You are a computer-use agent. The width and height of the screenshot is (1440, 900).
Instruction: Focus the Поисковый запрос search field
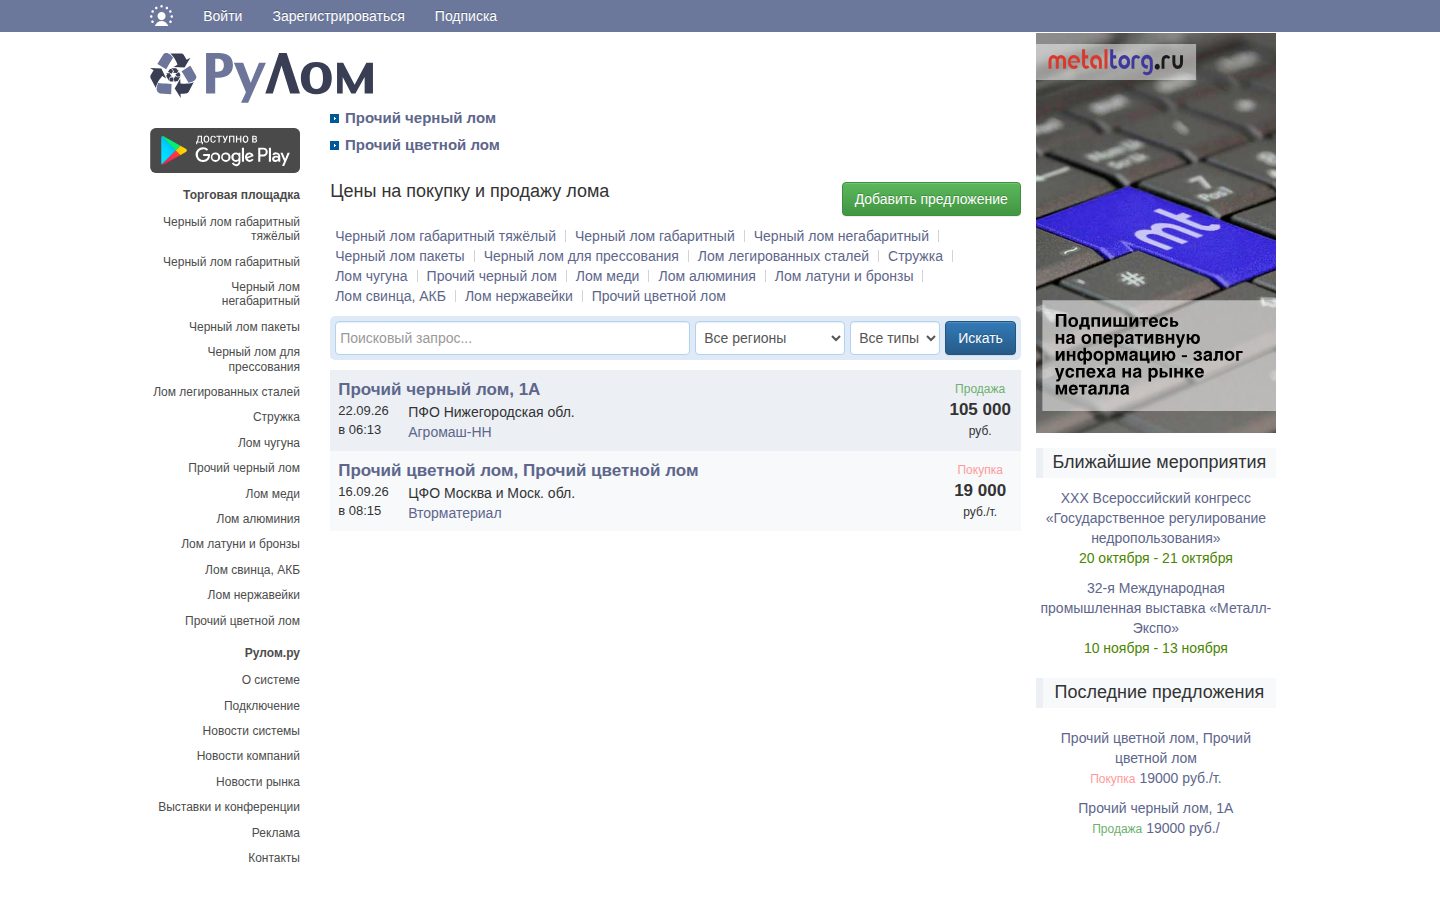click(512, 338)
